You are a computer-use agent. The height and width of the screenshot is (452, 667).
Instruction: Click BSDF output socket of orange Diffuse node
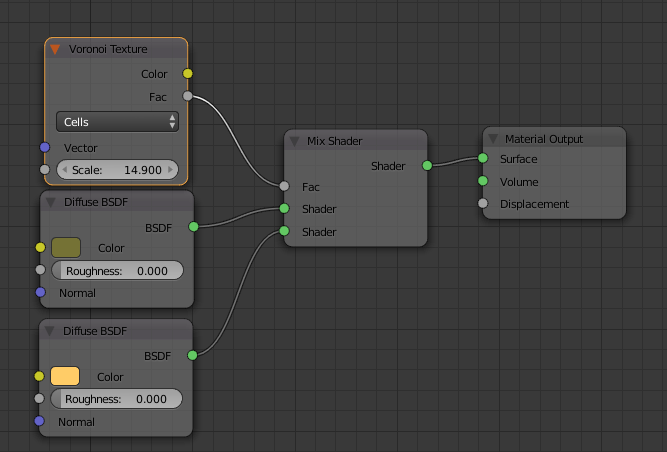192,355
